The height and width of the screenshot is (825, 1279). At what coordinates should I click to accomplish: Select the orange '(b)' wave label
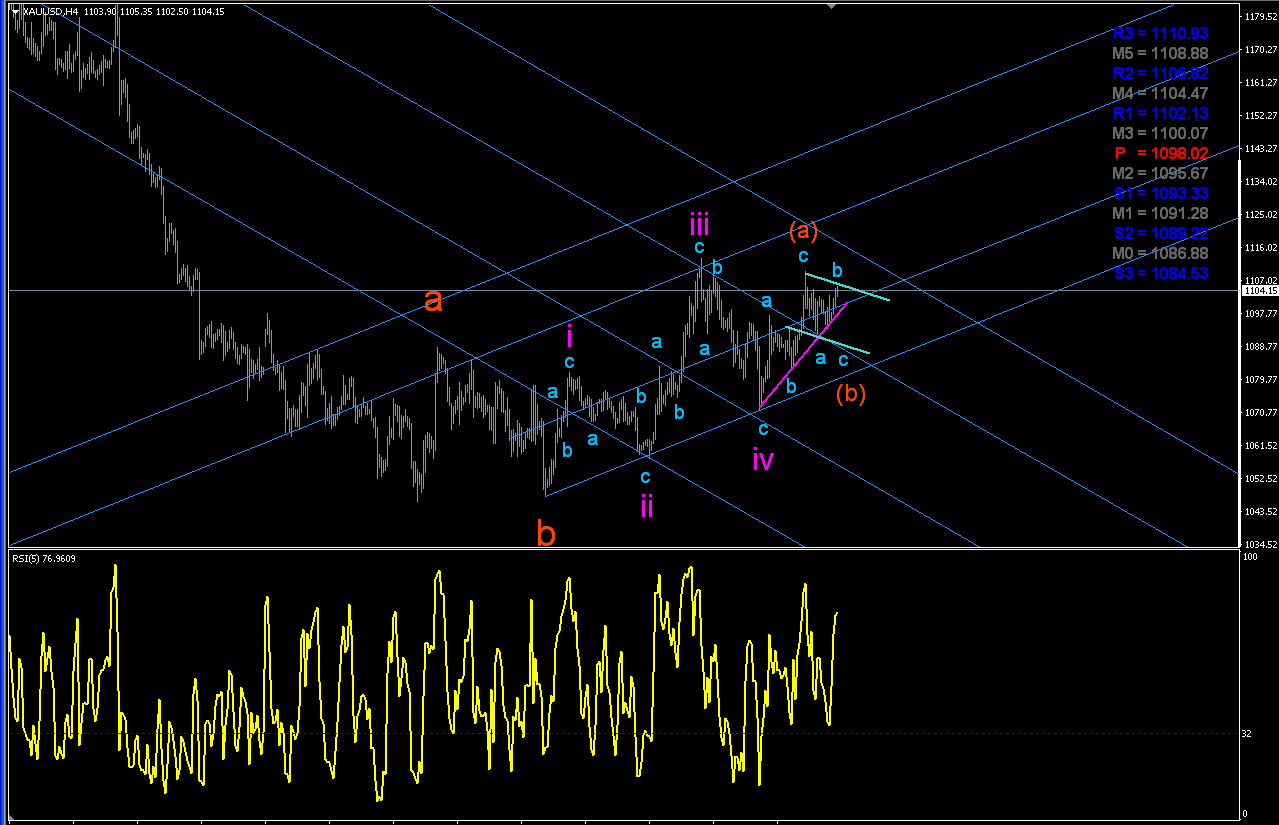click(851, 393)
